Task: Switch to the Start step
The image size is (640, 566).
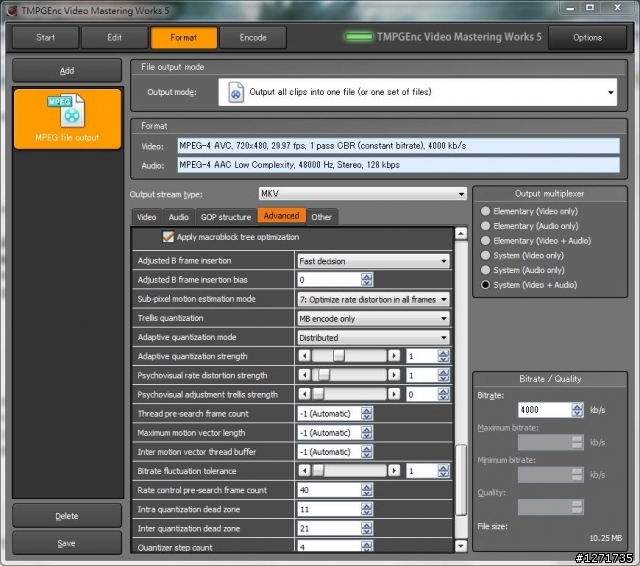Action: coord(45,38)
